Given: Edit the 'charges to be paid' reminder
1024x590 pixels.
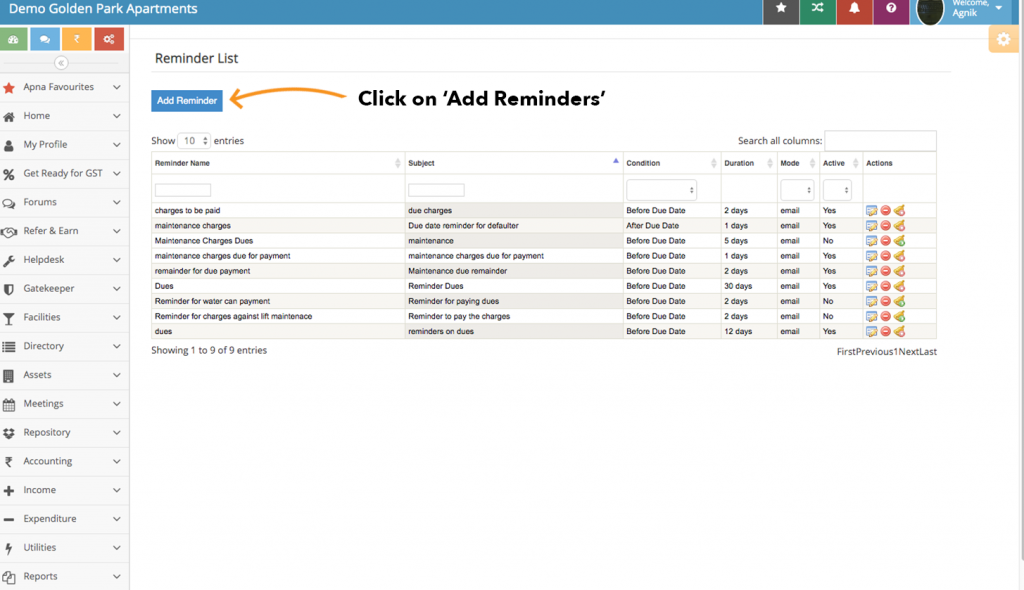Looking at the screenshot, I should pos(871,210).
